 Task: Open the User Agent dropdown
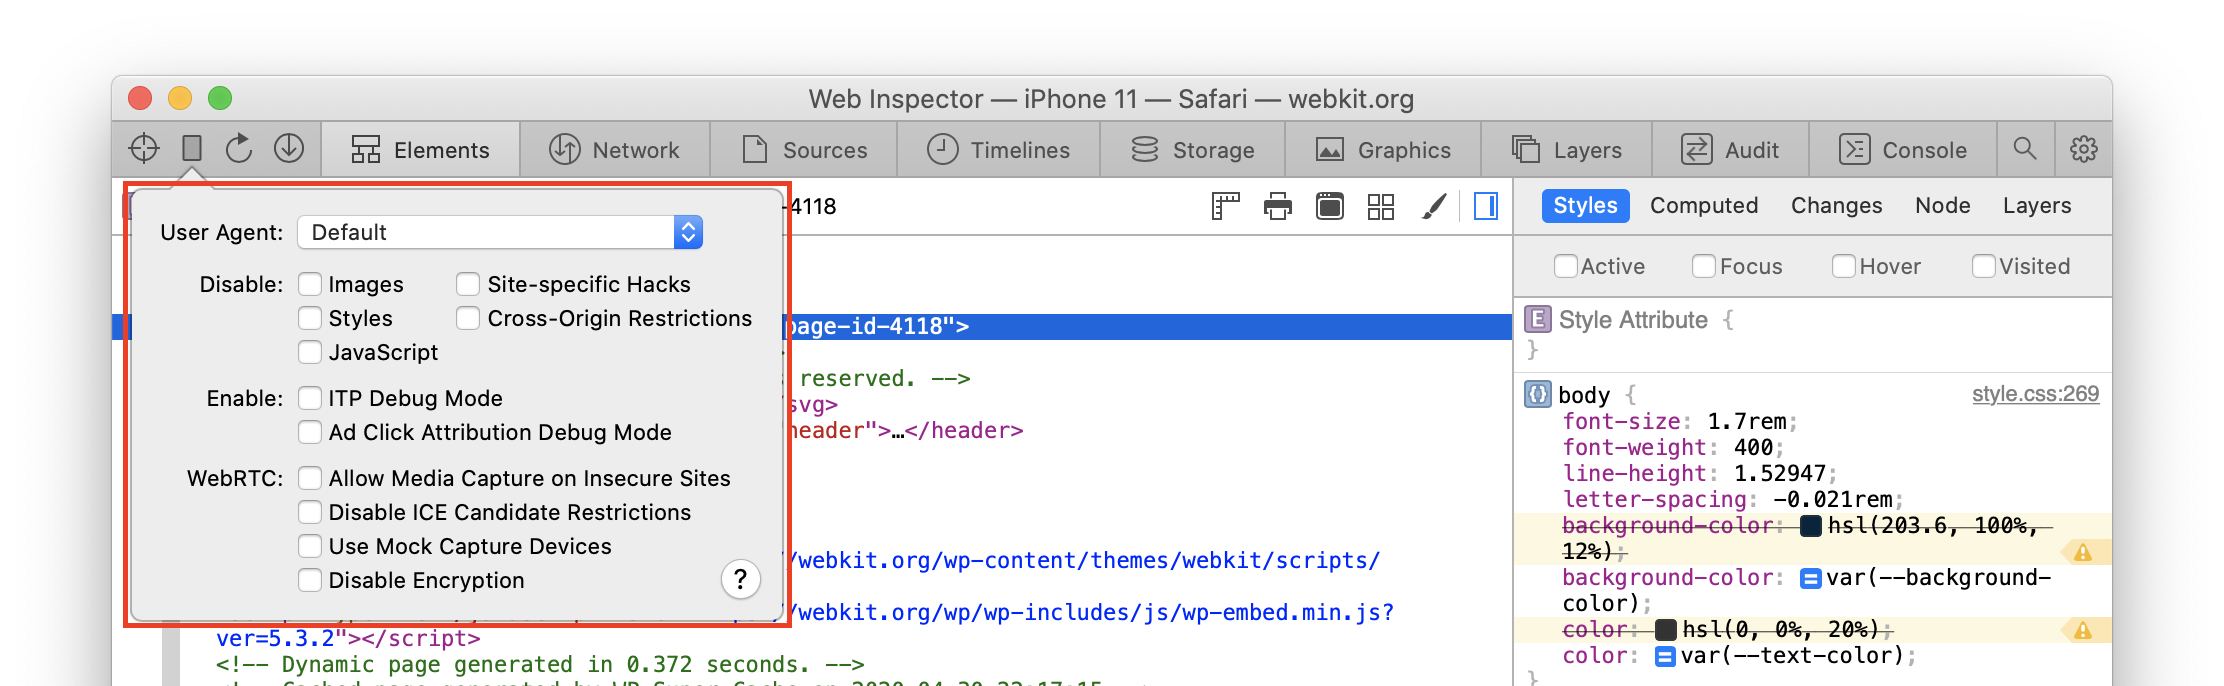(x=500, y=232)
